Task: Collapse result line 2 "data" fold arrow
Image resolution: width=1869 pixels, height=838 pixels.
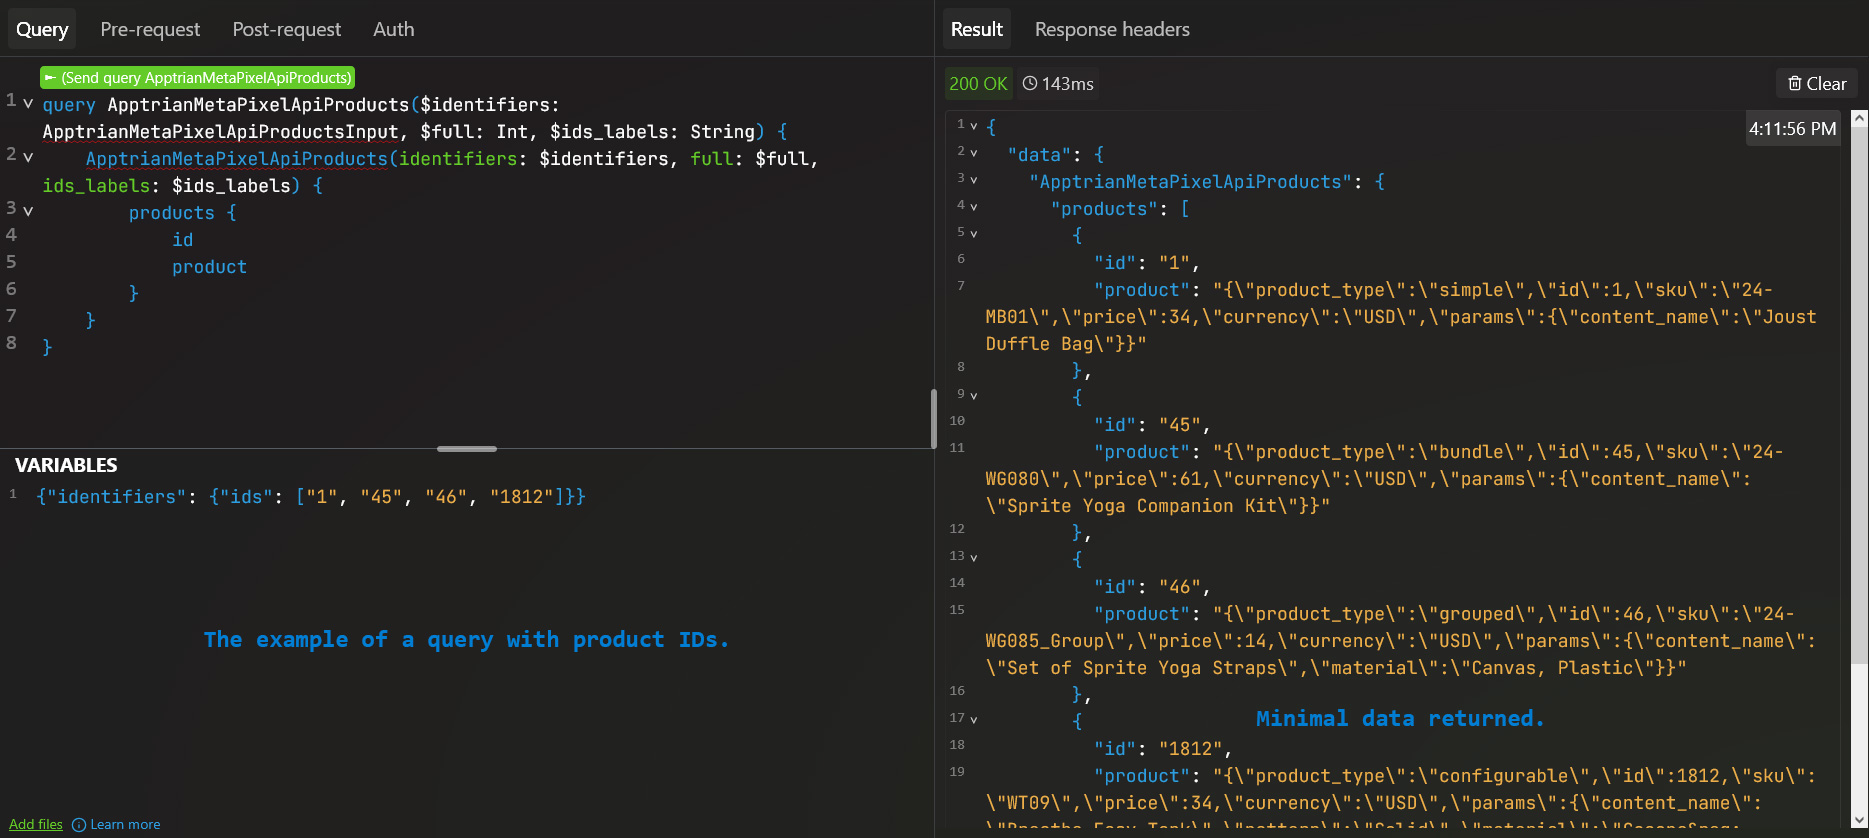Action: pos(974,153)
